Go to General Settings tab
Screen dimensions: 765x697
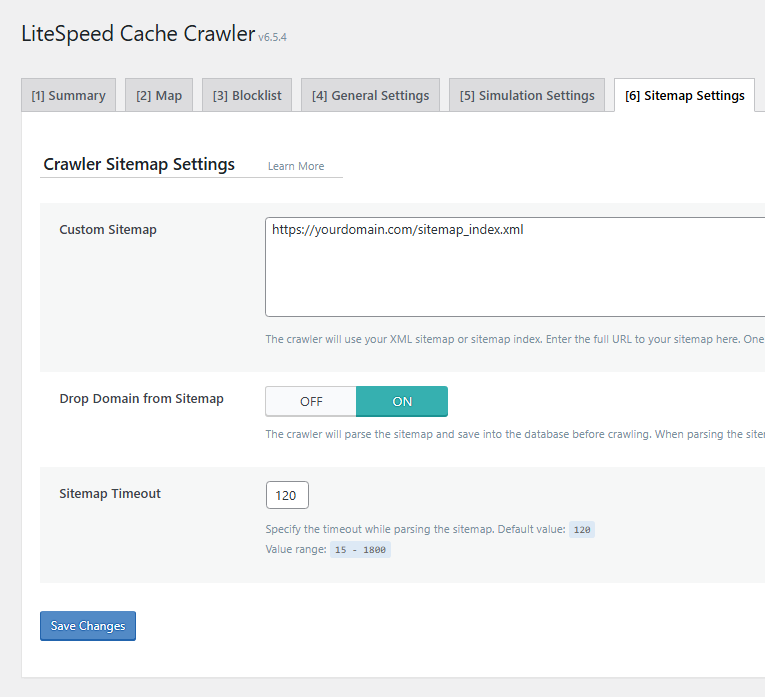[x=370, y=95]
